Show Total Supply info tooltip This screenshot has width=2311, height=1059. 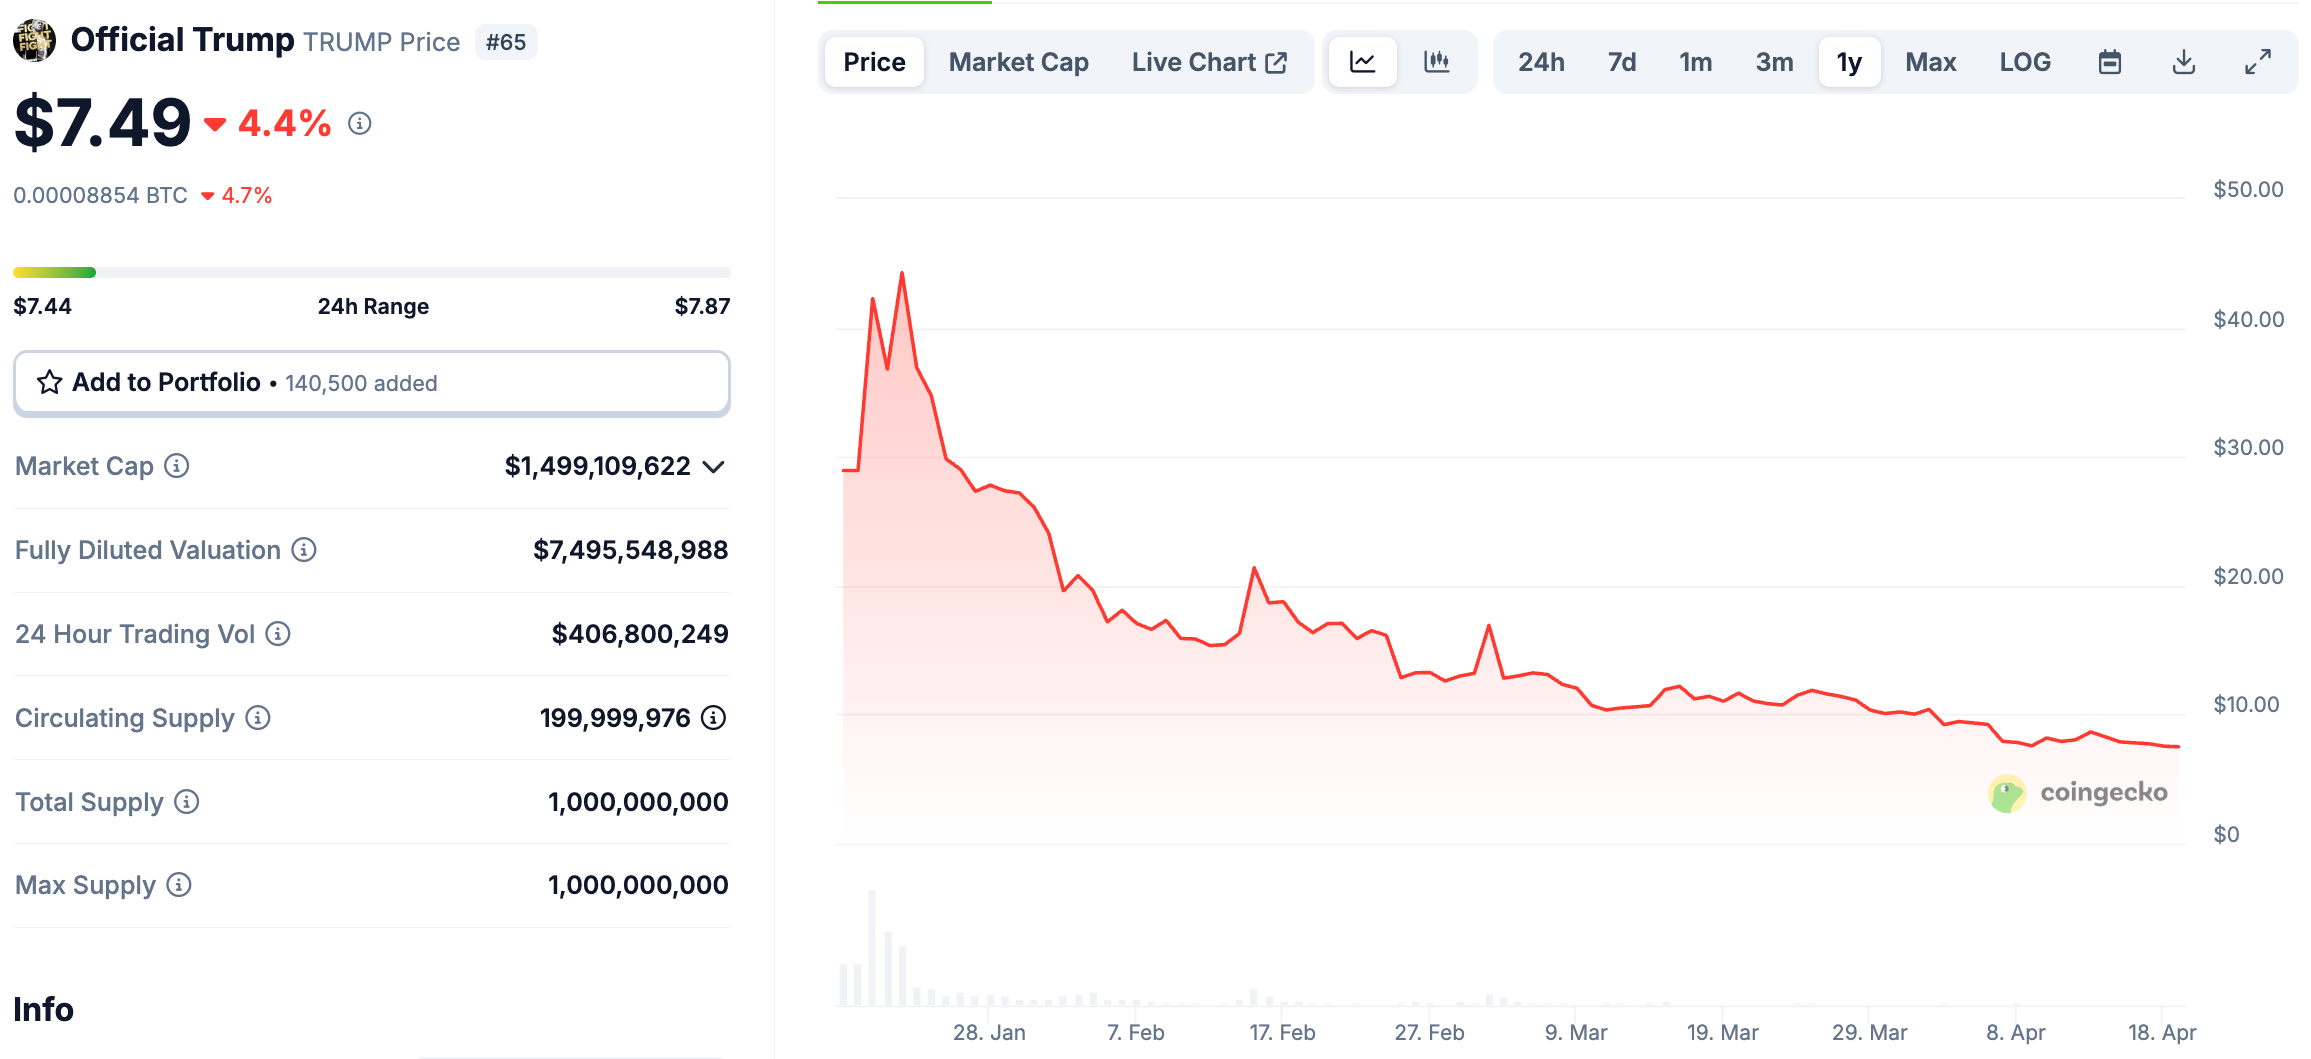tap(187, 802)
